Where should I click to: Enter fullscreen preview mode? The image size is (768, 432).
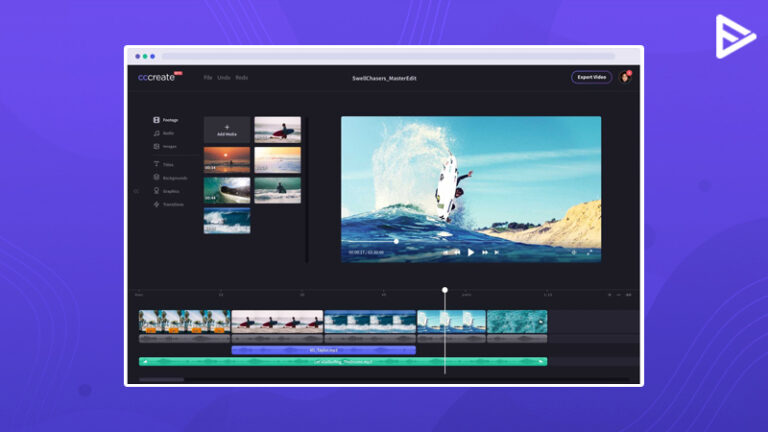[590, 252]
